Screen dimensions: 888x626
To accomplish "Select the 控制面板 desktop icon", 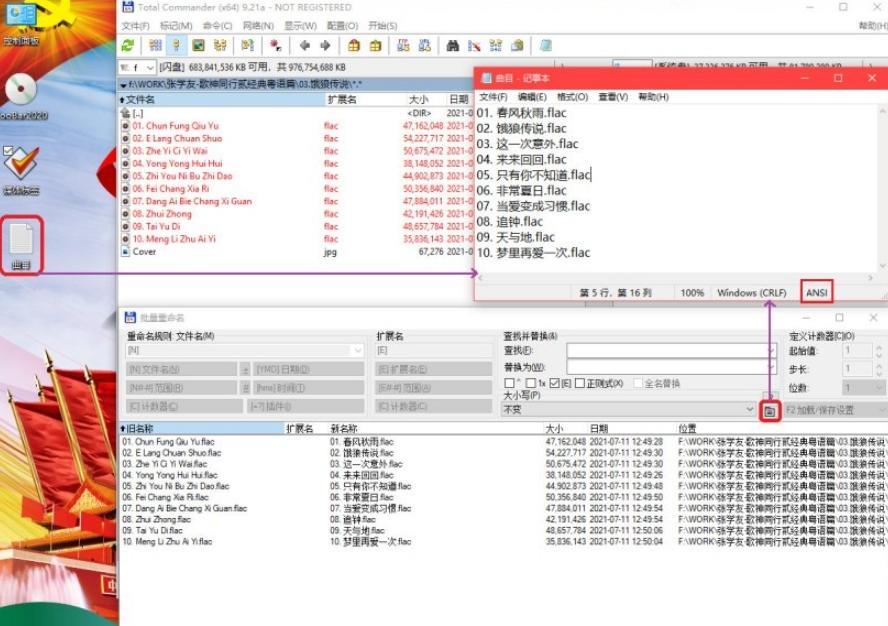I will 21,23.
